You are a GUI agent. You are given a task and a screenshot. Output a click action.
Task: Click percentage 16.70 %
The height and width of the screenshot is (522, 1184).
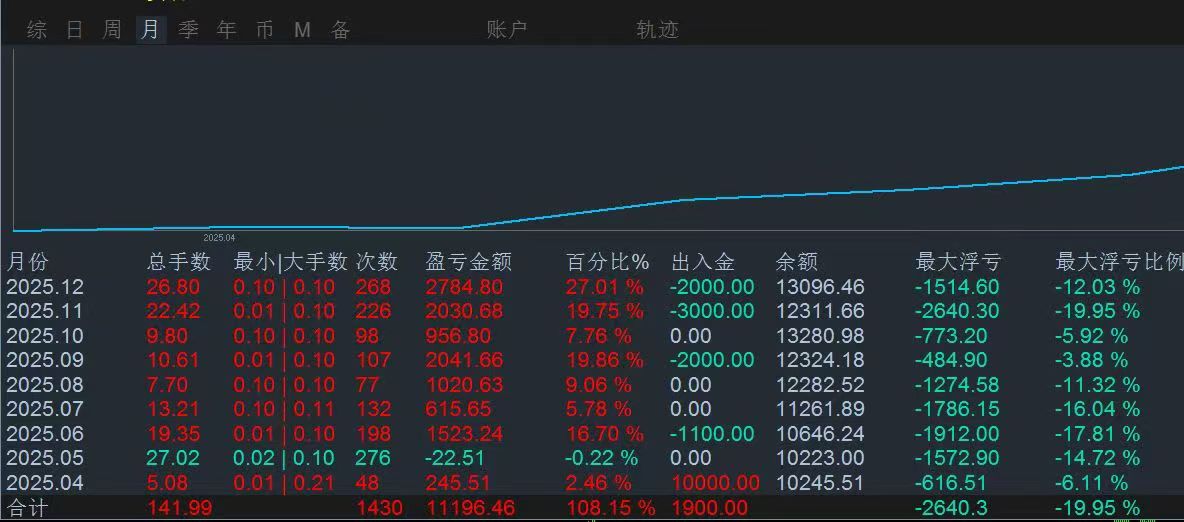(605, 434)
